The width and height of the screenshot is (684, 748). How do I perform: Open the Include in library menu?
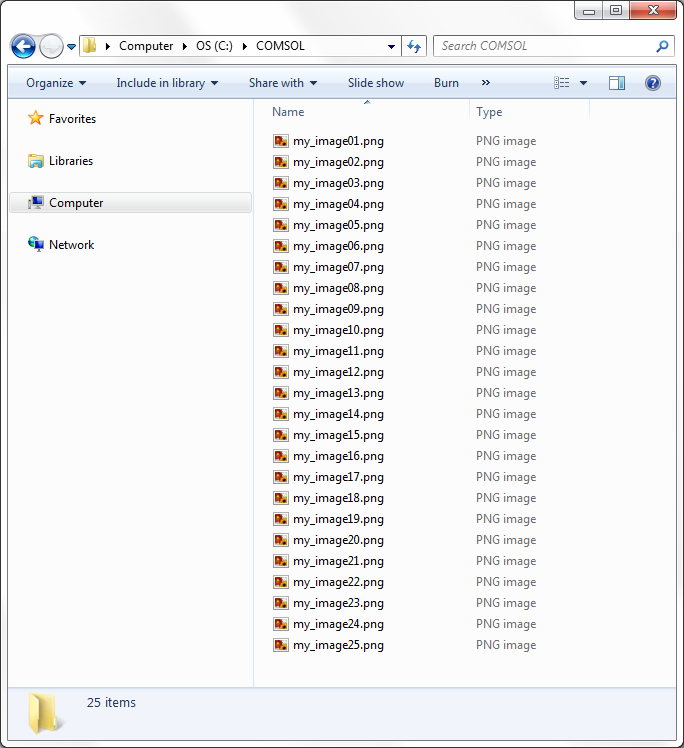167,83
